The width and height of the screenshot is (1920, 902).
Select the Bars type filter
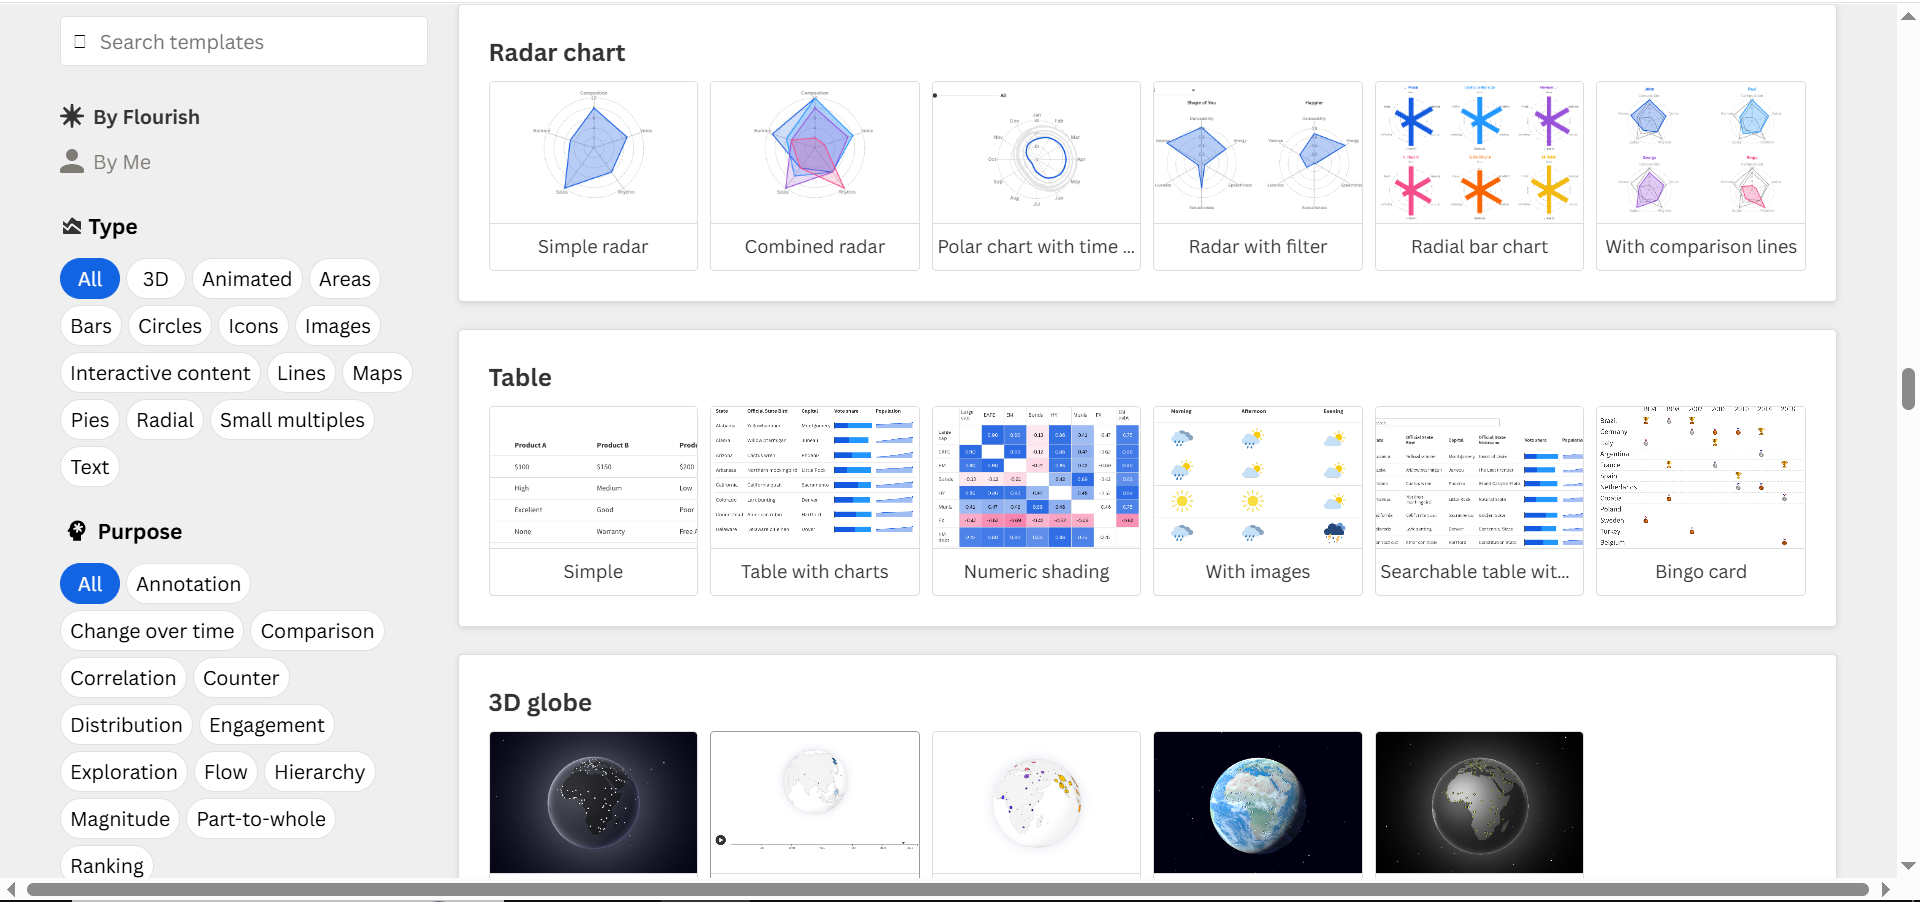pos(91,326)
